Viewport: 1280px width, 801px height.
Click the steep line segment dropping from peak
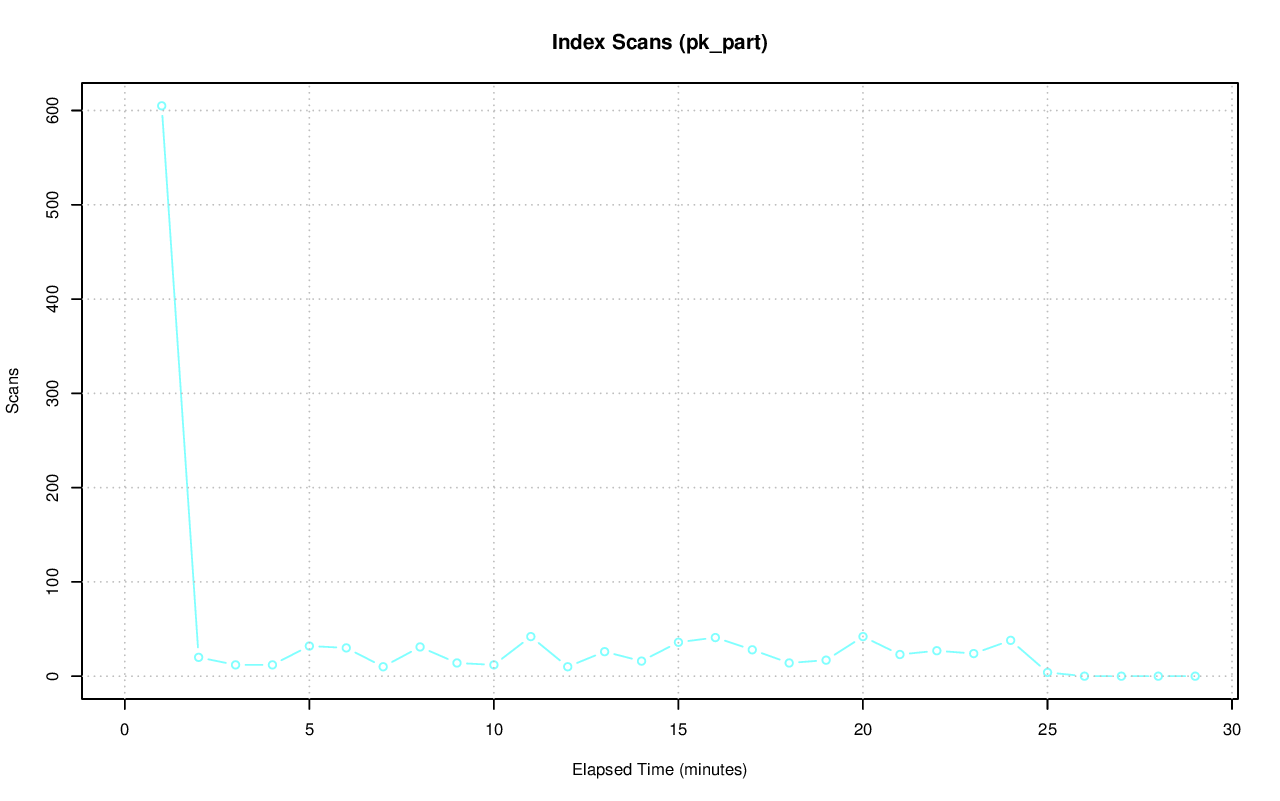tap(180, 380)
